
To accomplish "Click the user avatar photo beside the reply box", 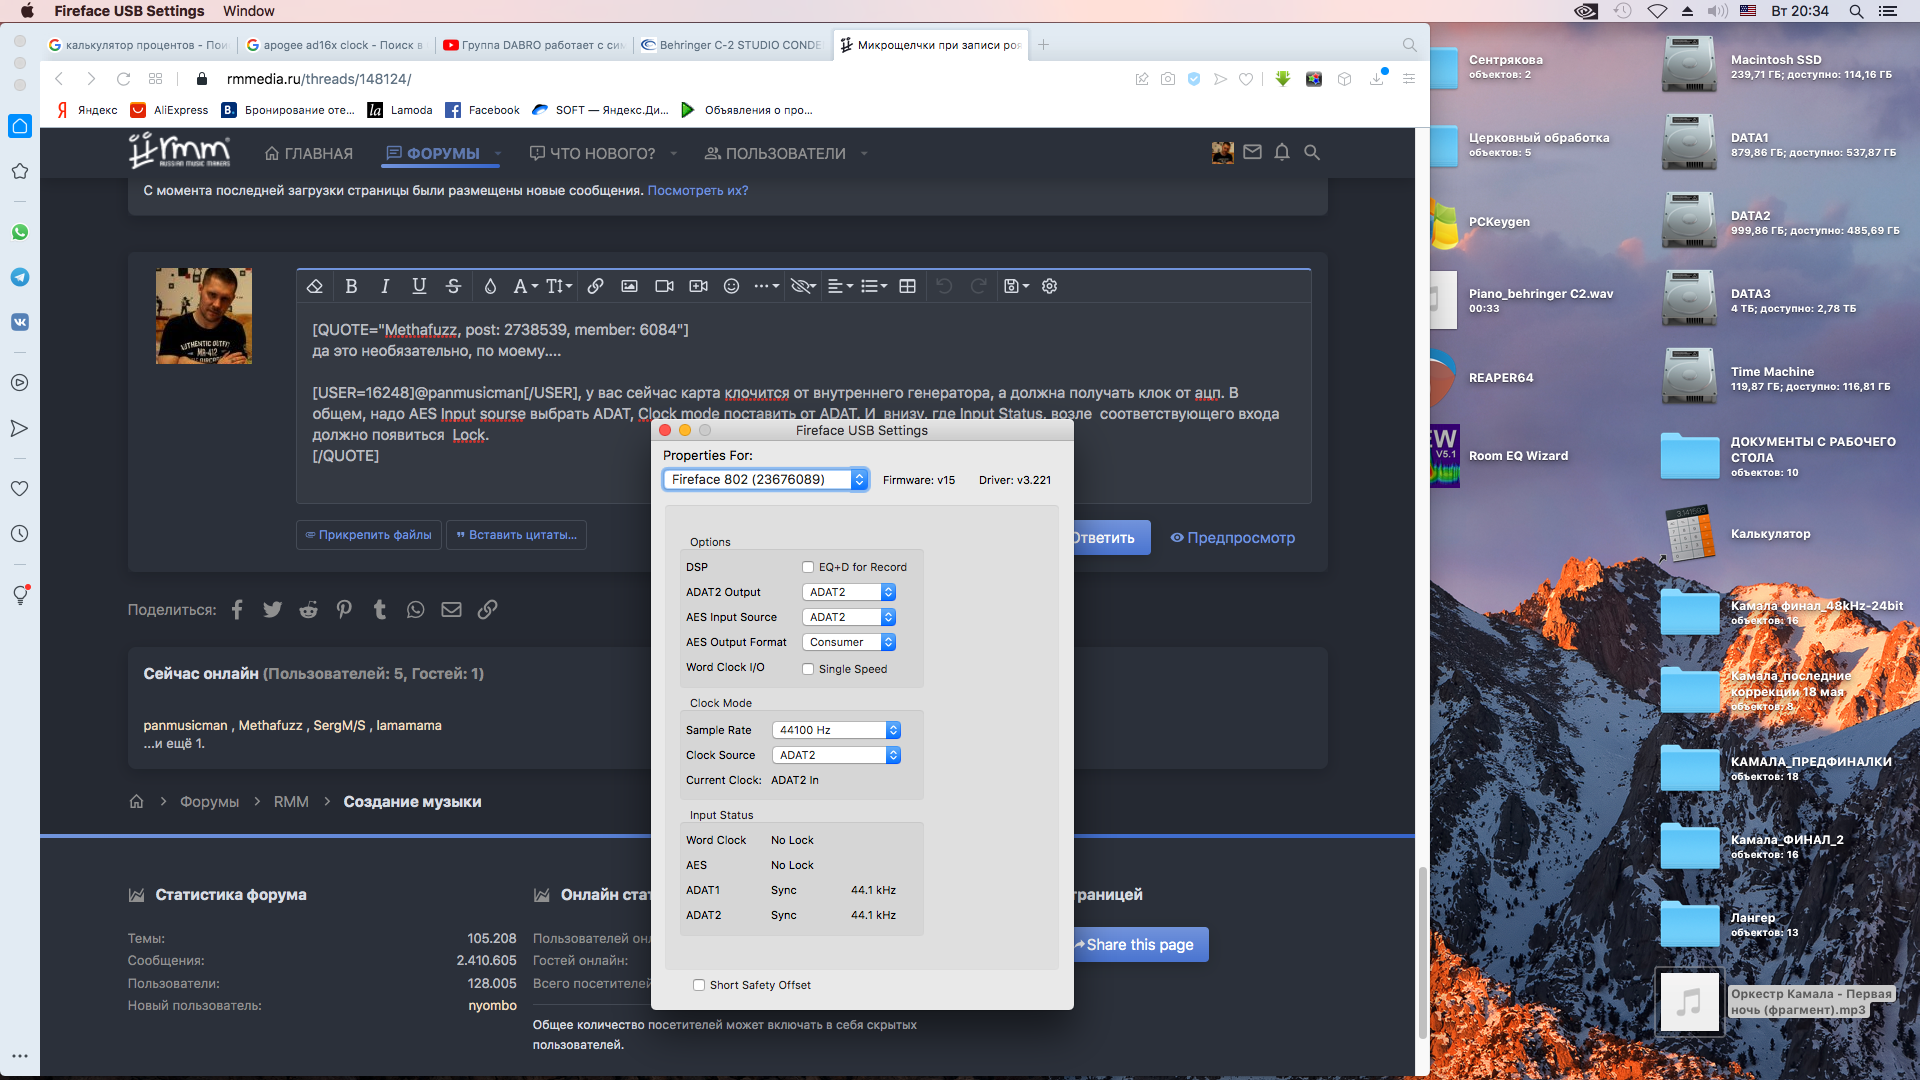I will 204,316.
